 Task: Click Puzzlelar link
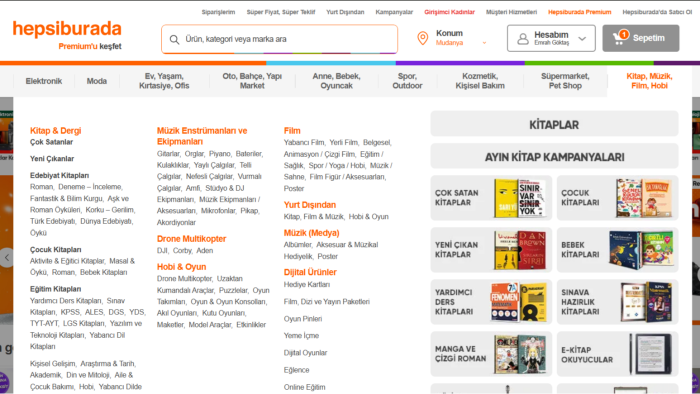[233, 290]
